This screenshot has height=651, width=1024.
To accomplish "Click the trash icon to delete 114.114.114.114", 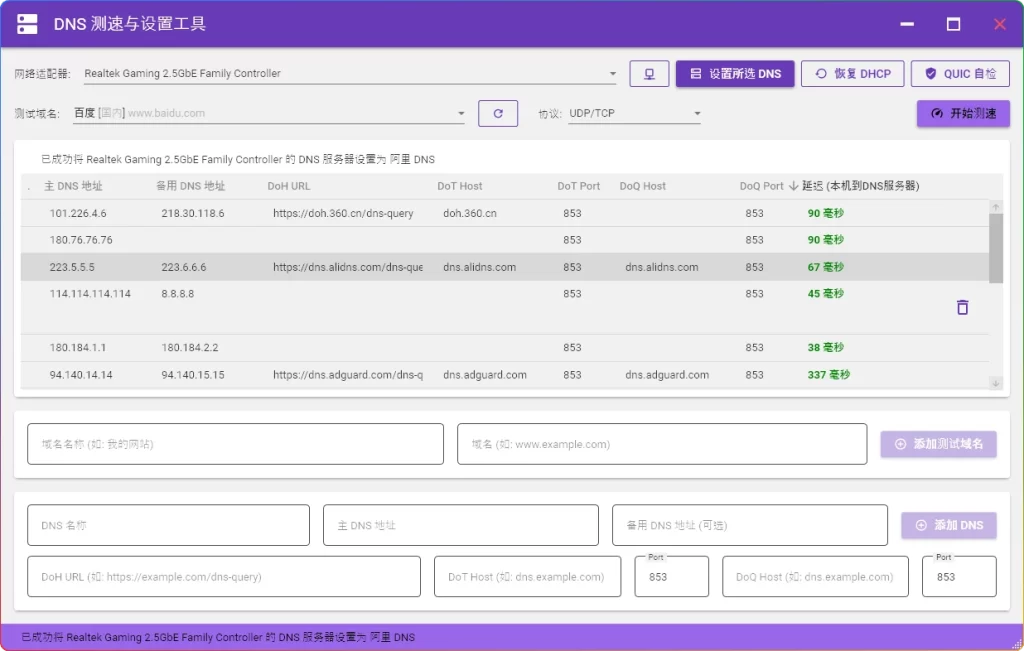I will point(962,308).
